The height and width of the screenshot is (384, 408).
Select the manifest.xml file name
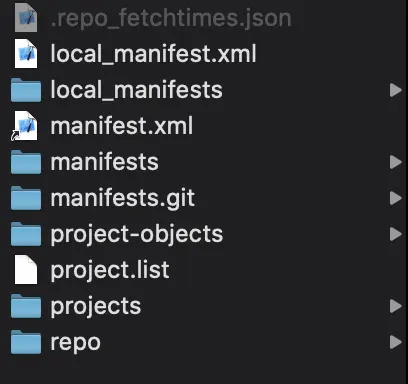pos(122,126)
